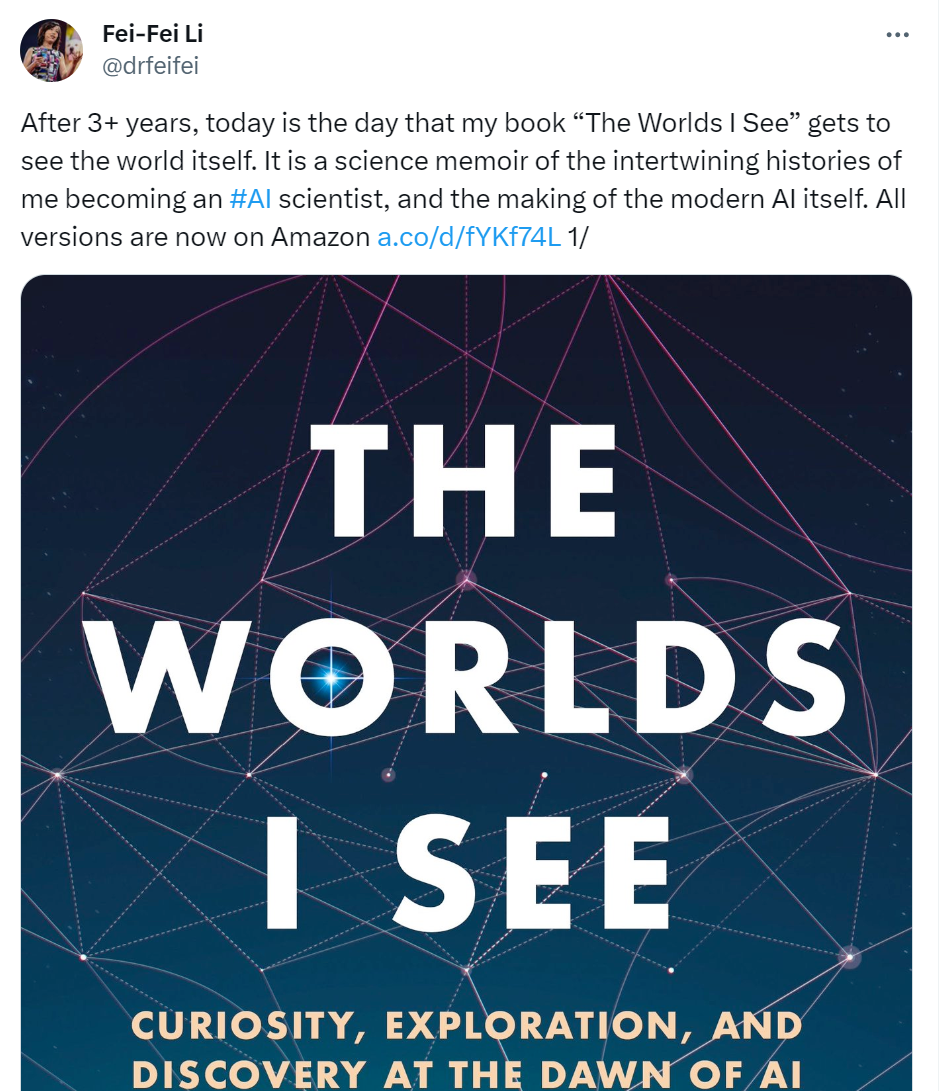This screenshot has height=1091, width=948.
Task: Click the @drfeifei handle
Action: [x=150, y=66]
